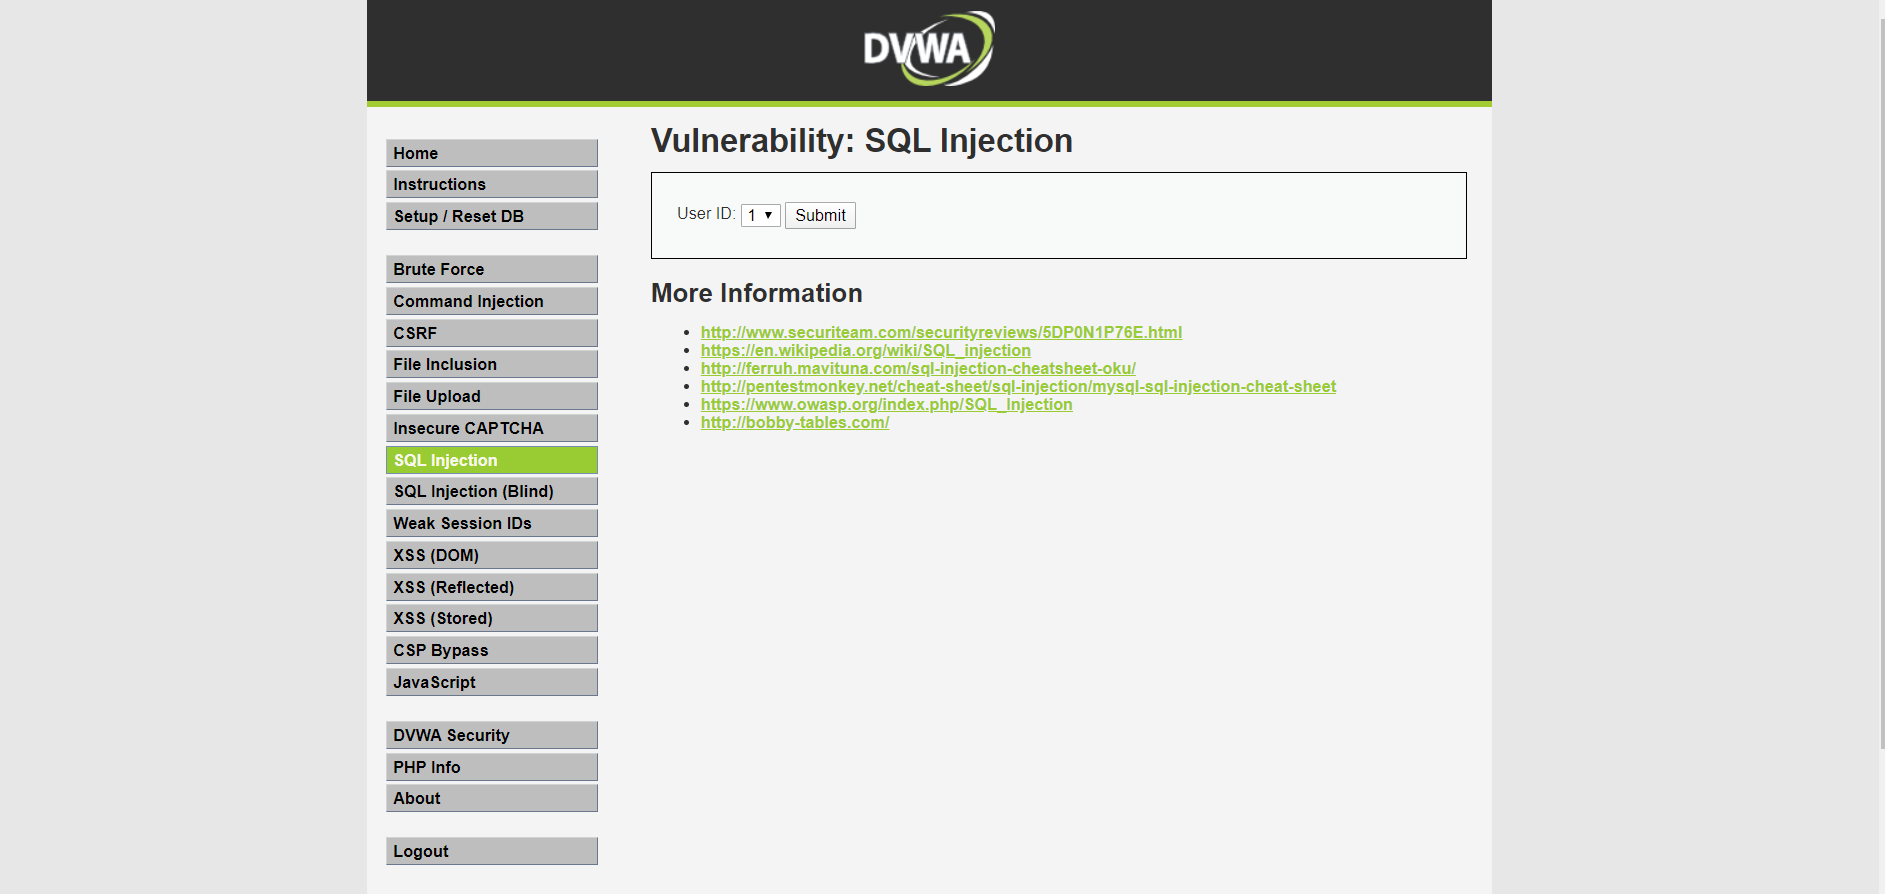Viewport: 1885px width, 894px height.
Task: Submit the selected User ID
Action: click(820, 215)
